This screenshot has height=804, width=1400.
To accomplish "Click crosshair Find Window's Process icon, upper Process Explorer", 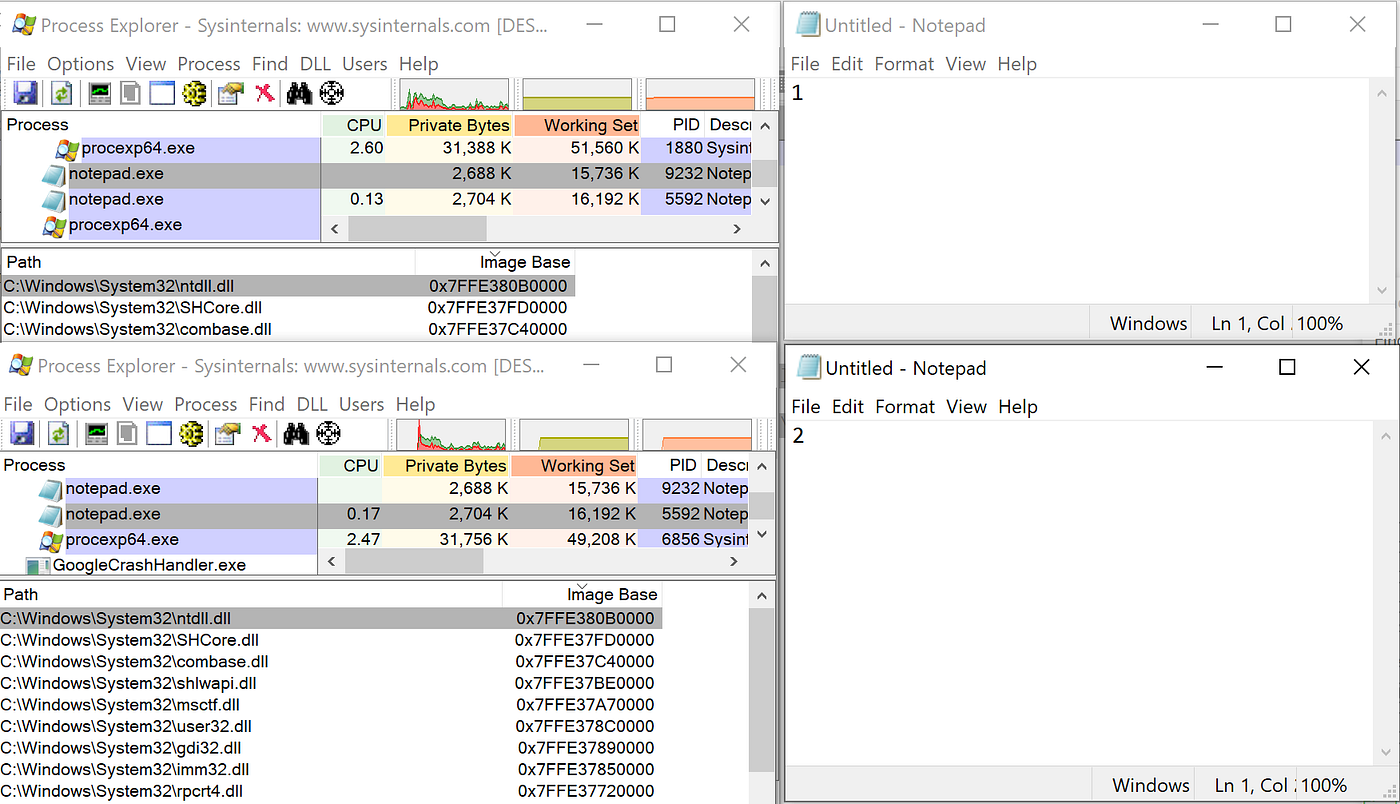I will tap(331, 94).
